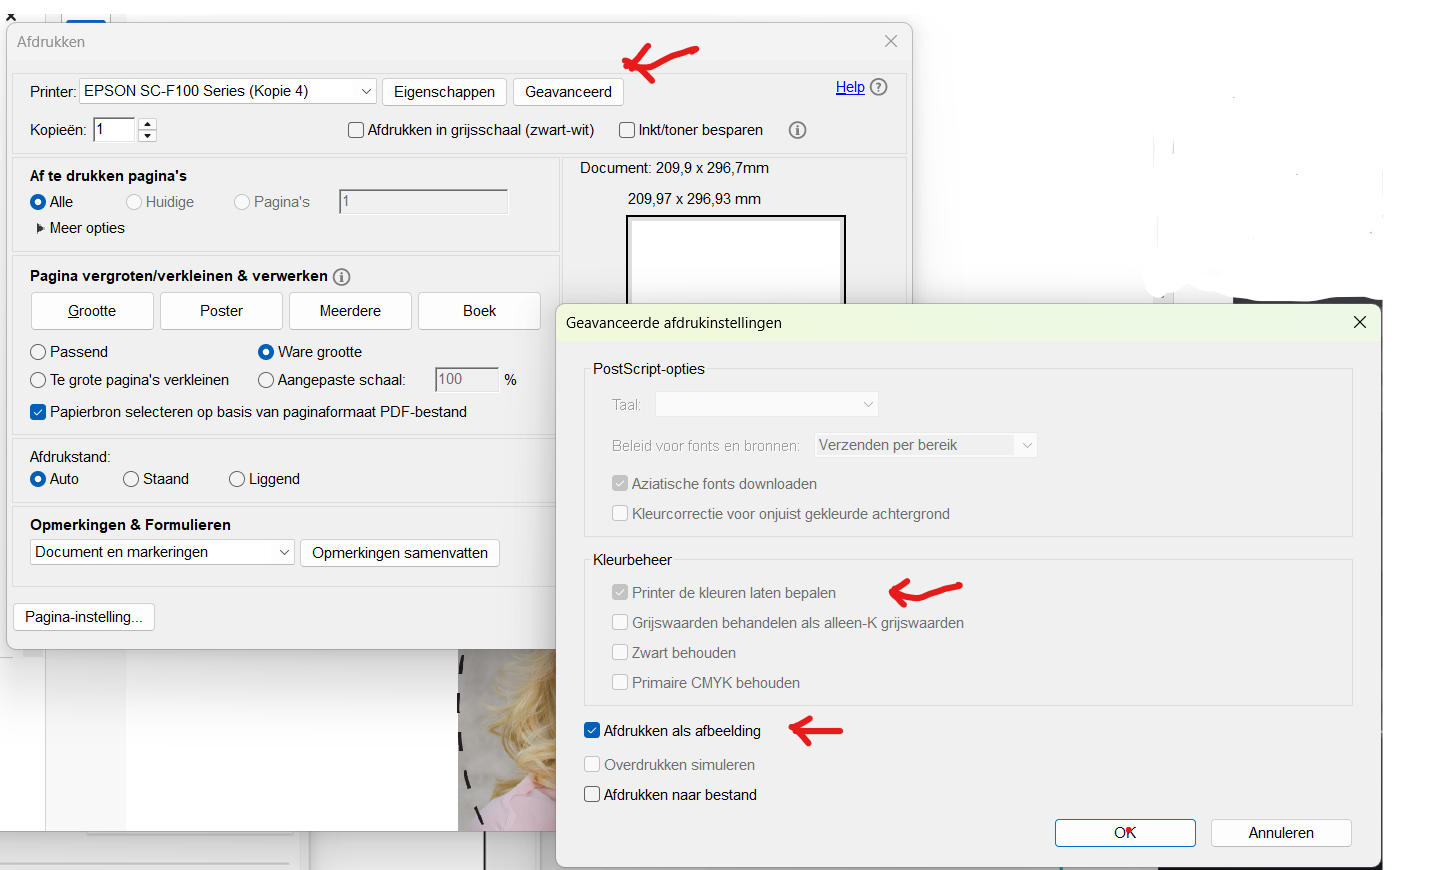Toggle Inkt/toner besparen checkbox
Screen dimensions: 1448x870
[627, 130]
